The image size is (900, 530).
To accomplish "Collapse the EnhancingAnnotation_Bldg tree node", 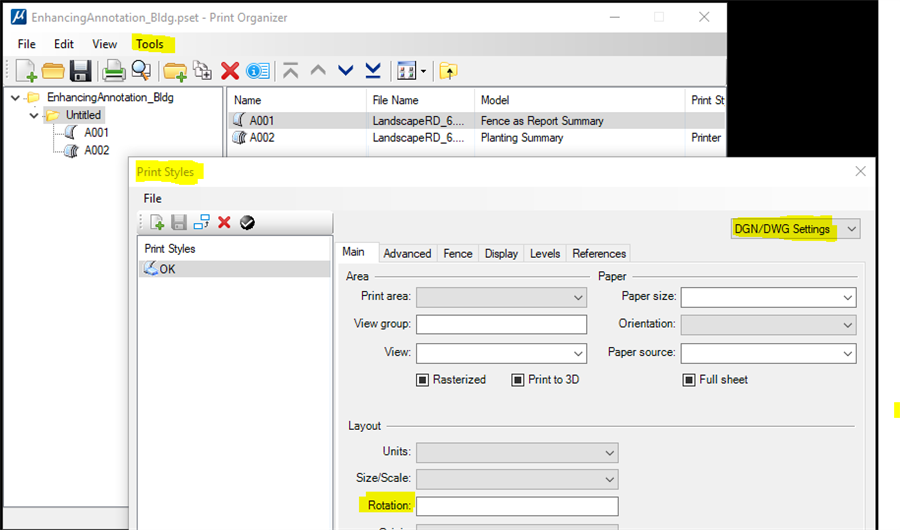I will 15,98.
